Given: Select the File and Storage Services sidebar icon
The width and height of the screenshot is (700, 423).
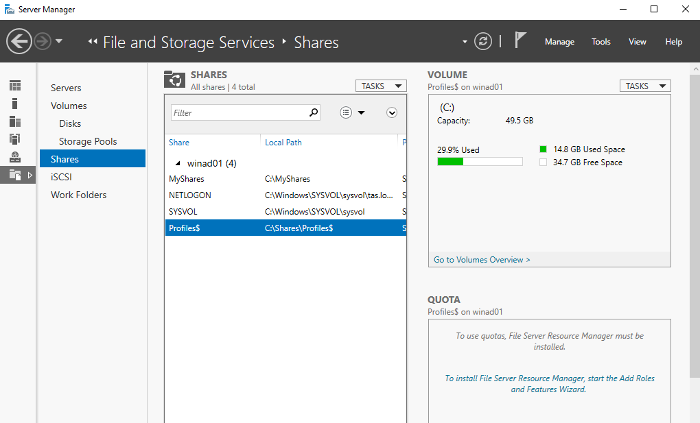Looking at the screenshot, I should [15, 175].
